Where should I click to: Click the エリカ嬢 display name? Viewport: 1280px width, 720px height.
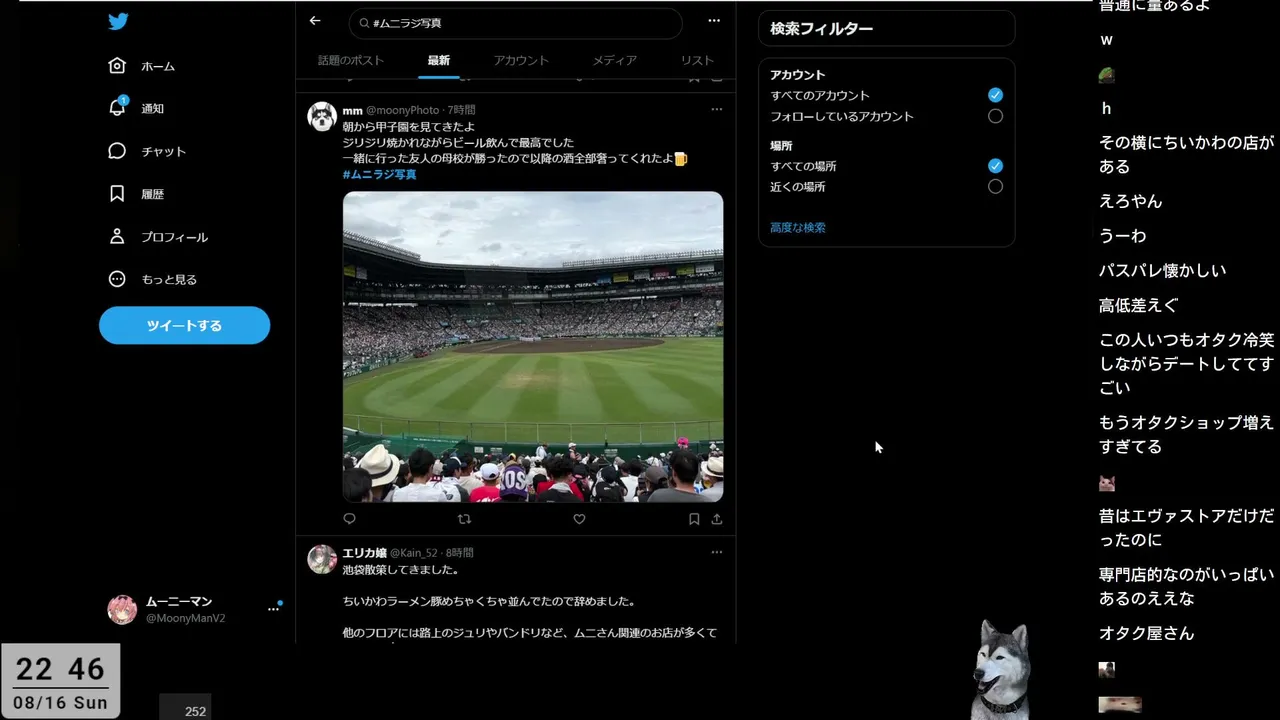click(364, 553)
